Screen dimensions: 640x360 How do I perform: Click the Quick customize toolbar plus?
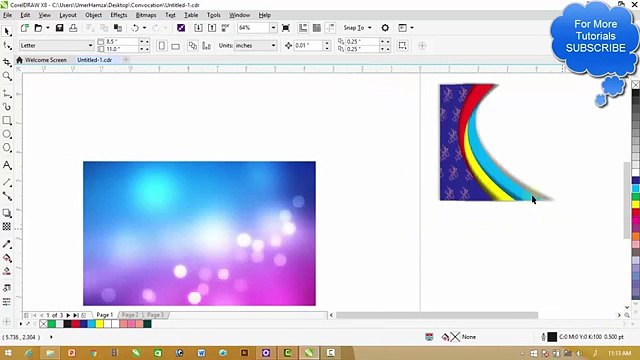pos(422,45)
